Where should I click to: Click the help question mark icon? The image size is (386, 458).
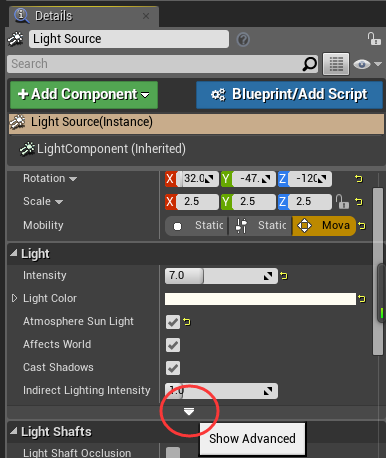[243, 40]
